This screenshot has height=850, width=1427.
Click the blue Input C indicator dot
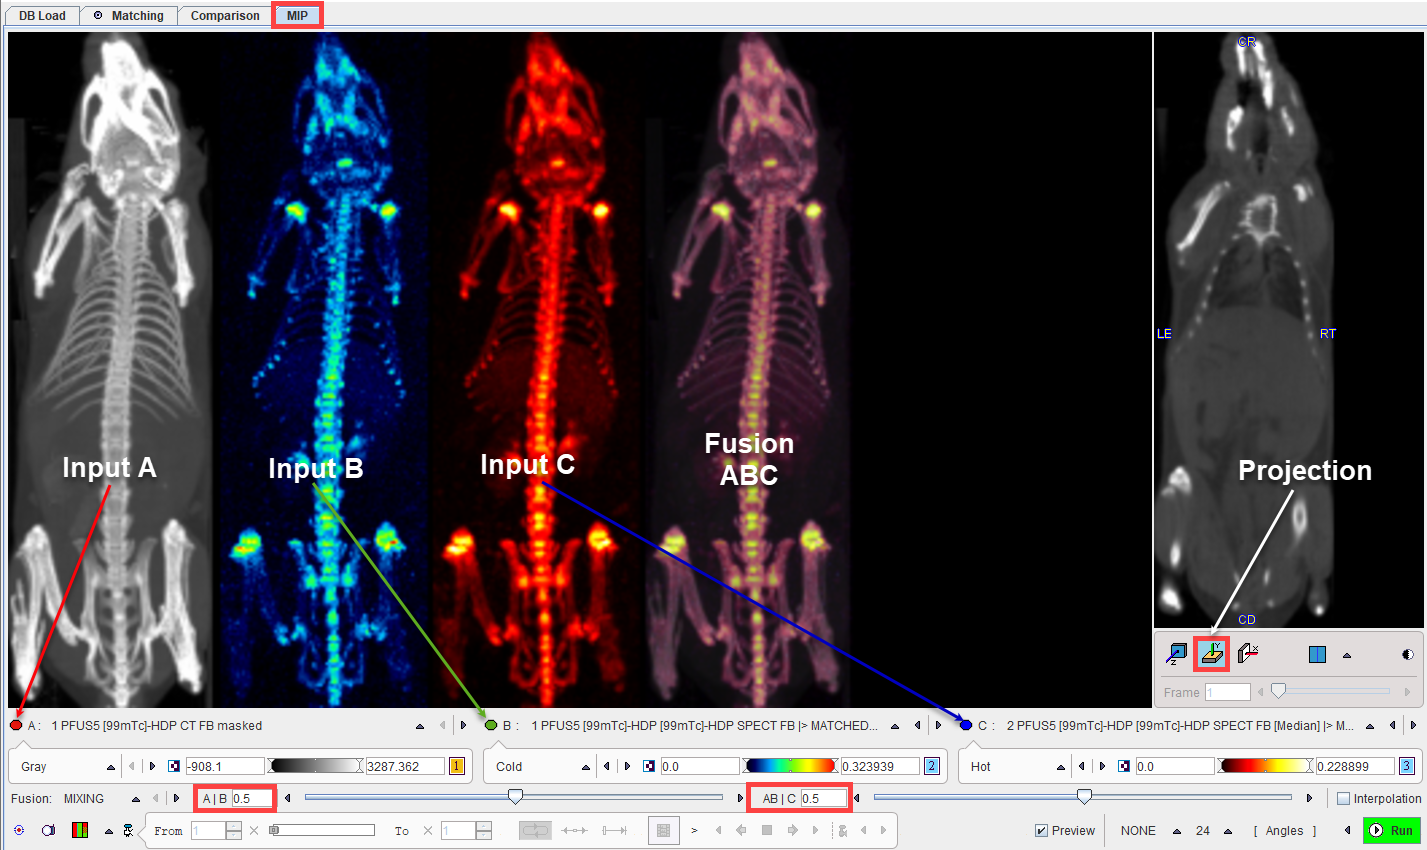click(x=966, y=725)
